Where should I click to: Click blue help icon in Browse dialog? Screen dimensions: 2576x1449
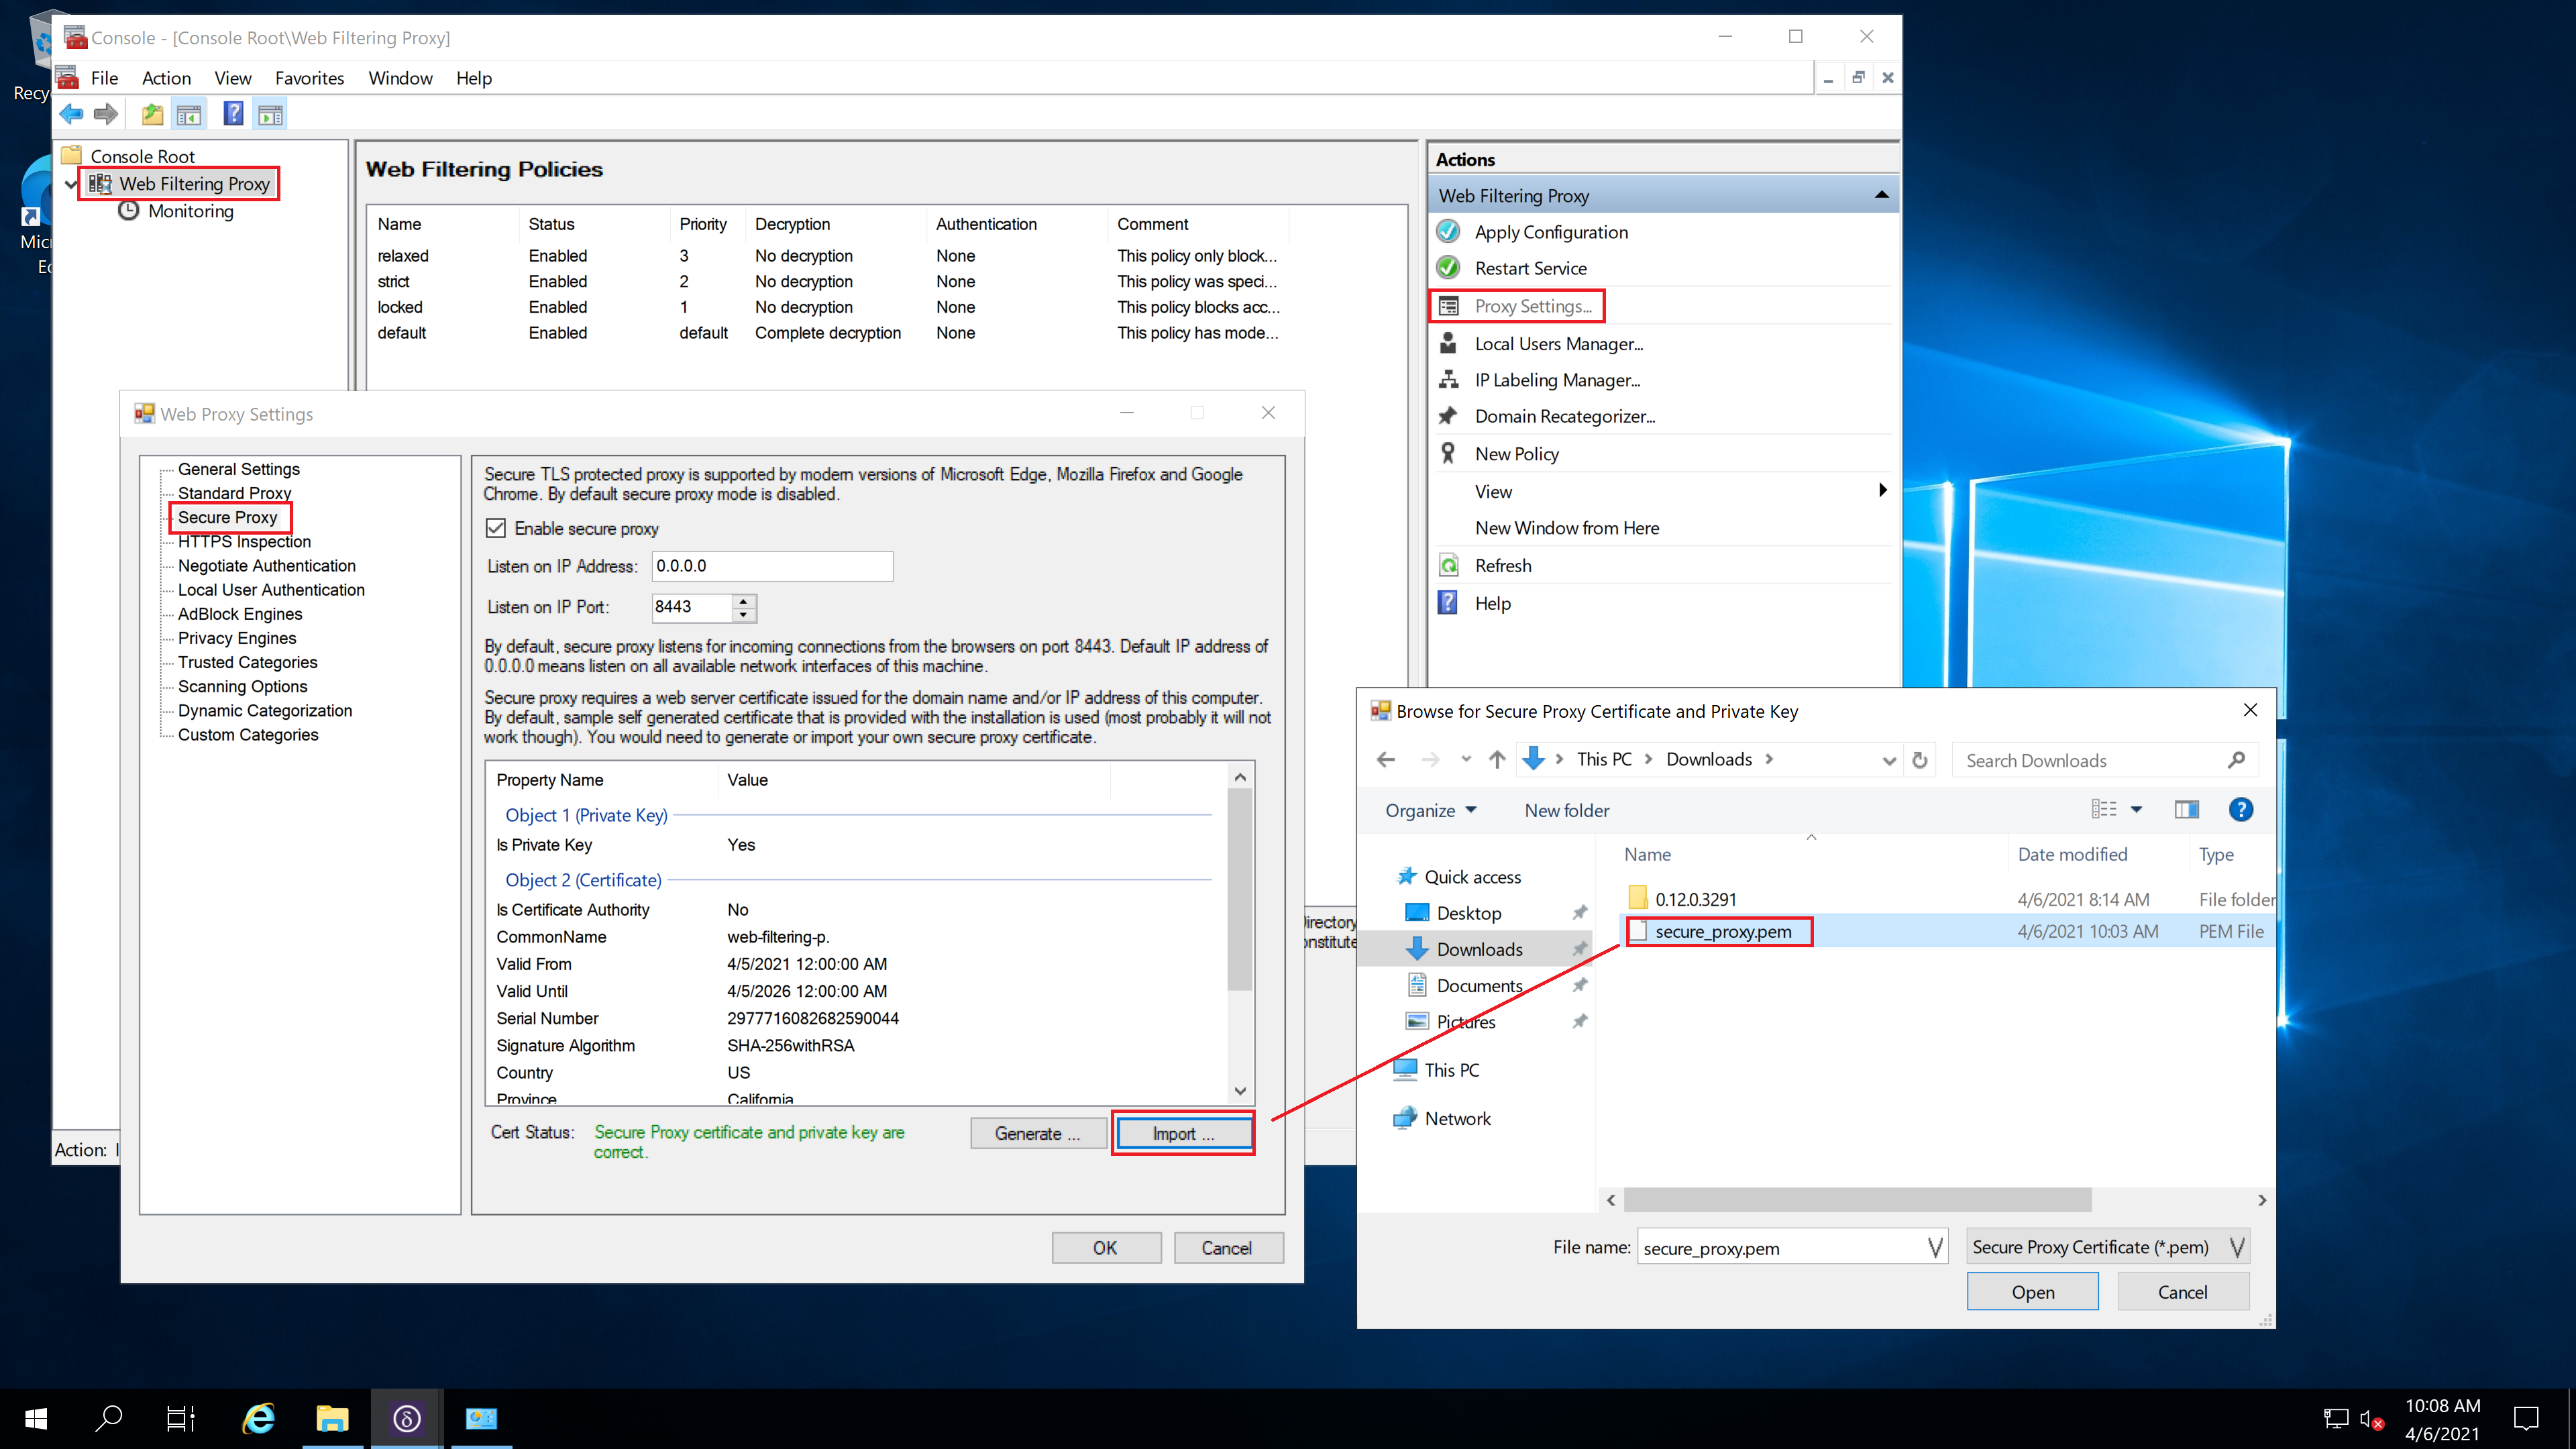[x=2241, y=810]
